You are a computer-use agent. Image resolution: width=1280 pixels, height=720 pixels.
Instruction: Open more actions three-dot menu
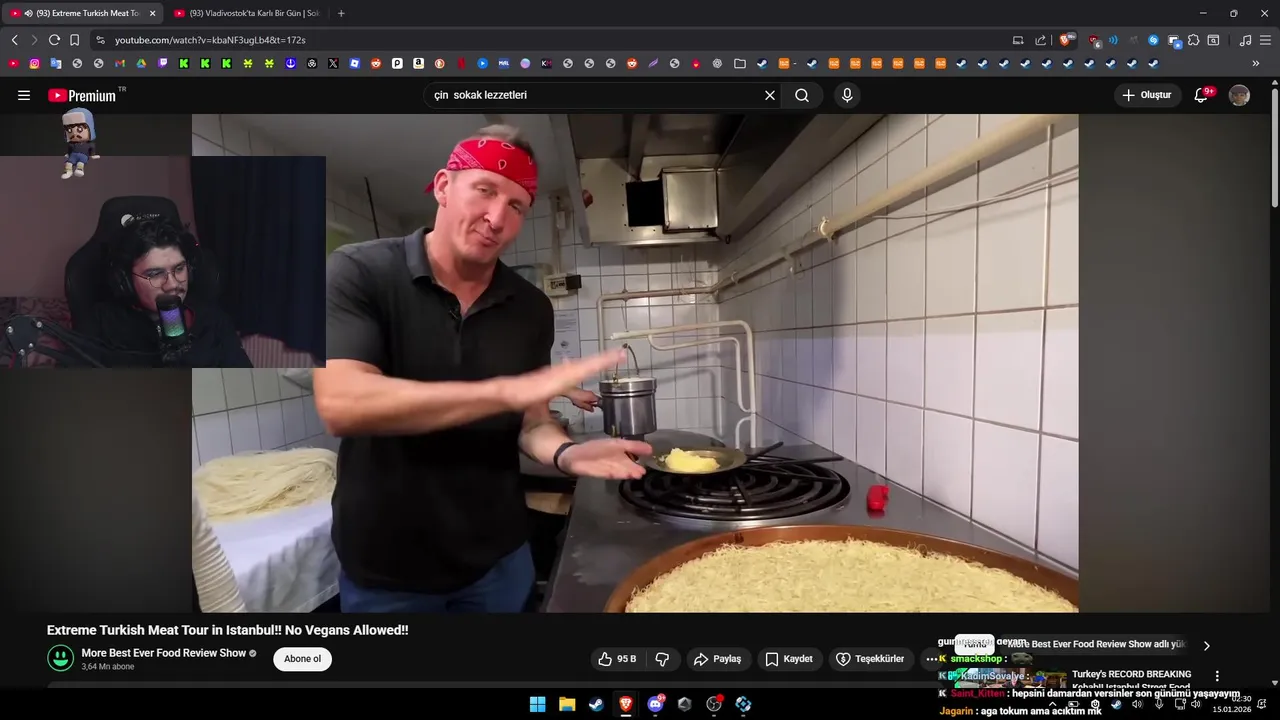tap(931, 659)
